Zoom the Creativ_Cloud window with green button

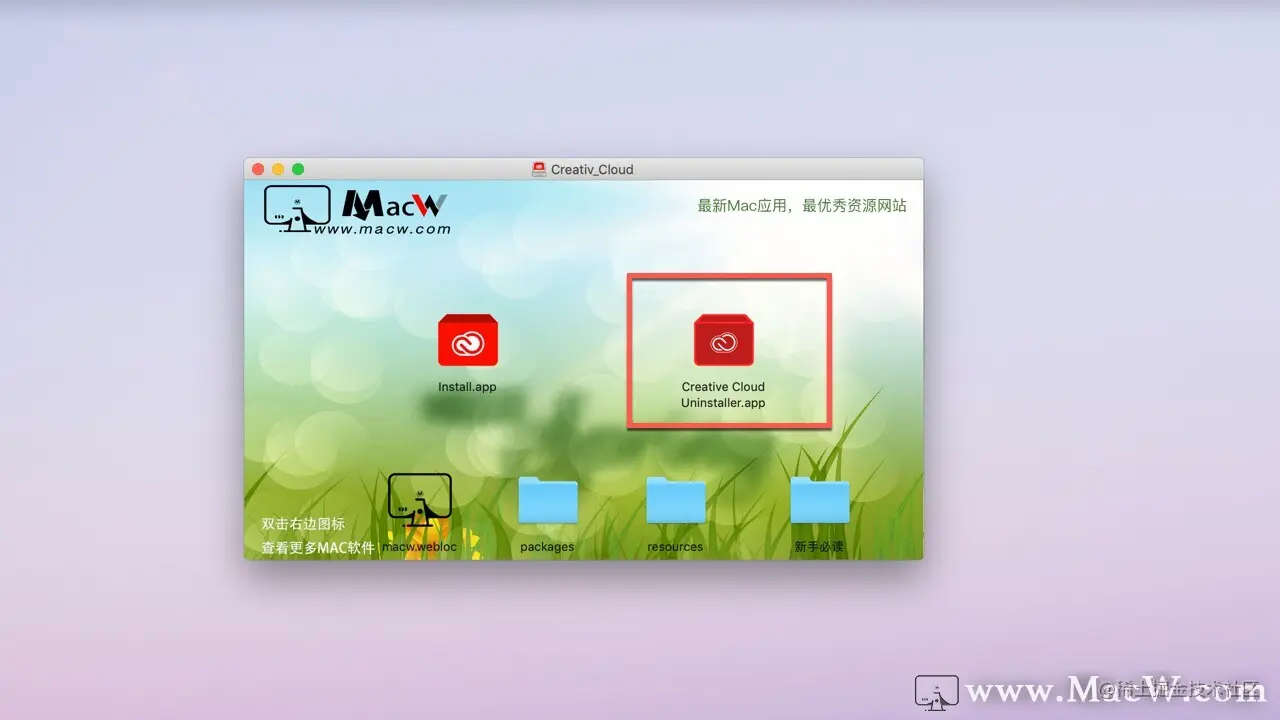pyautogui.click(x=298, y=170)
